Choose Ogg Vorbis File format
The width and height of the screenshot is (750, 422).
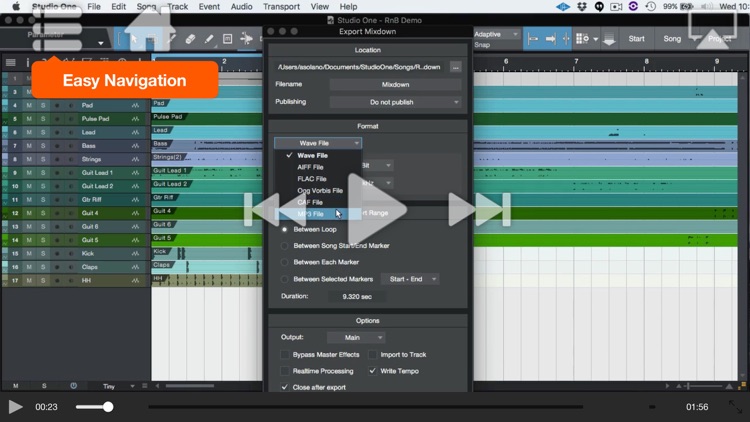[318, 190]
